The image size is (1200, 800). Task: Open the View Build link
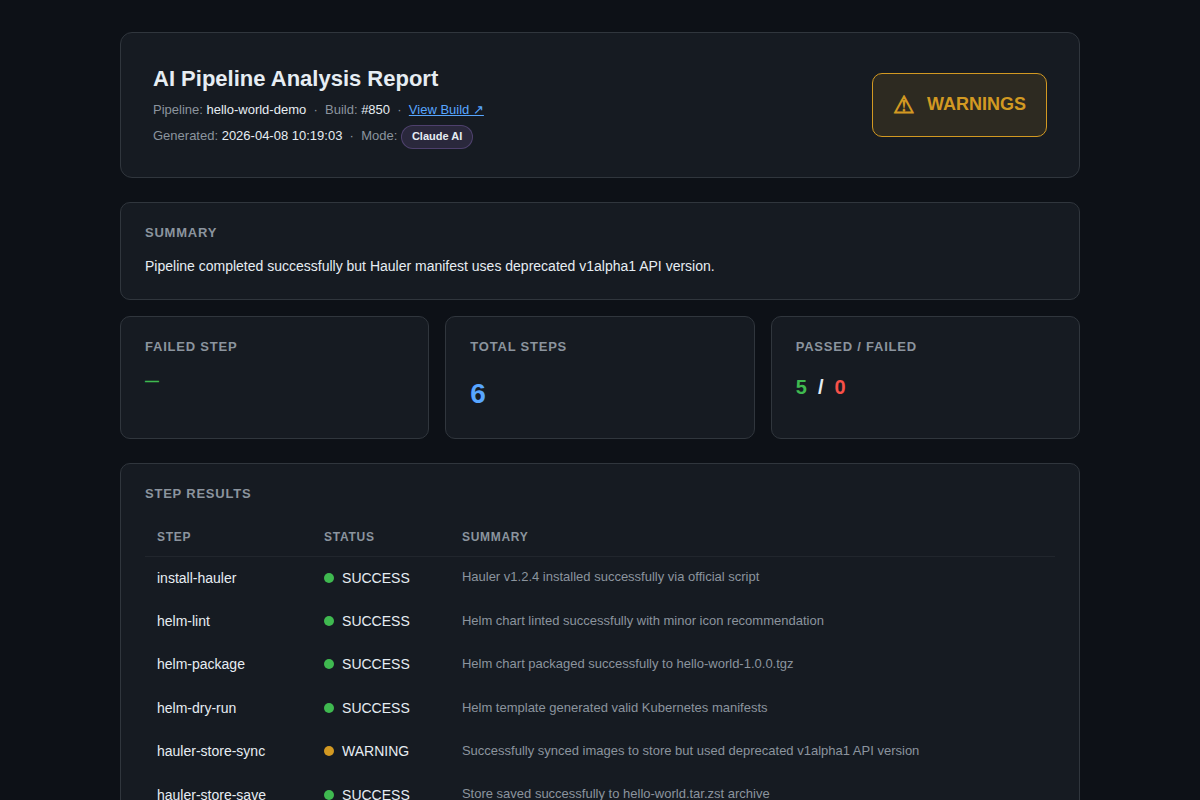coord(446,110)
